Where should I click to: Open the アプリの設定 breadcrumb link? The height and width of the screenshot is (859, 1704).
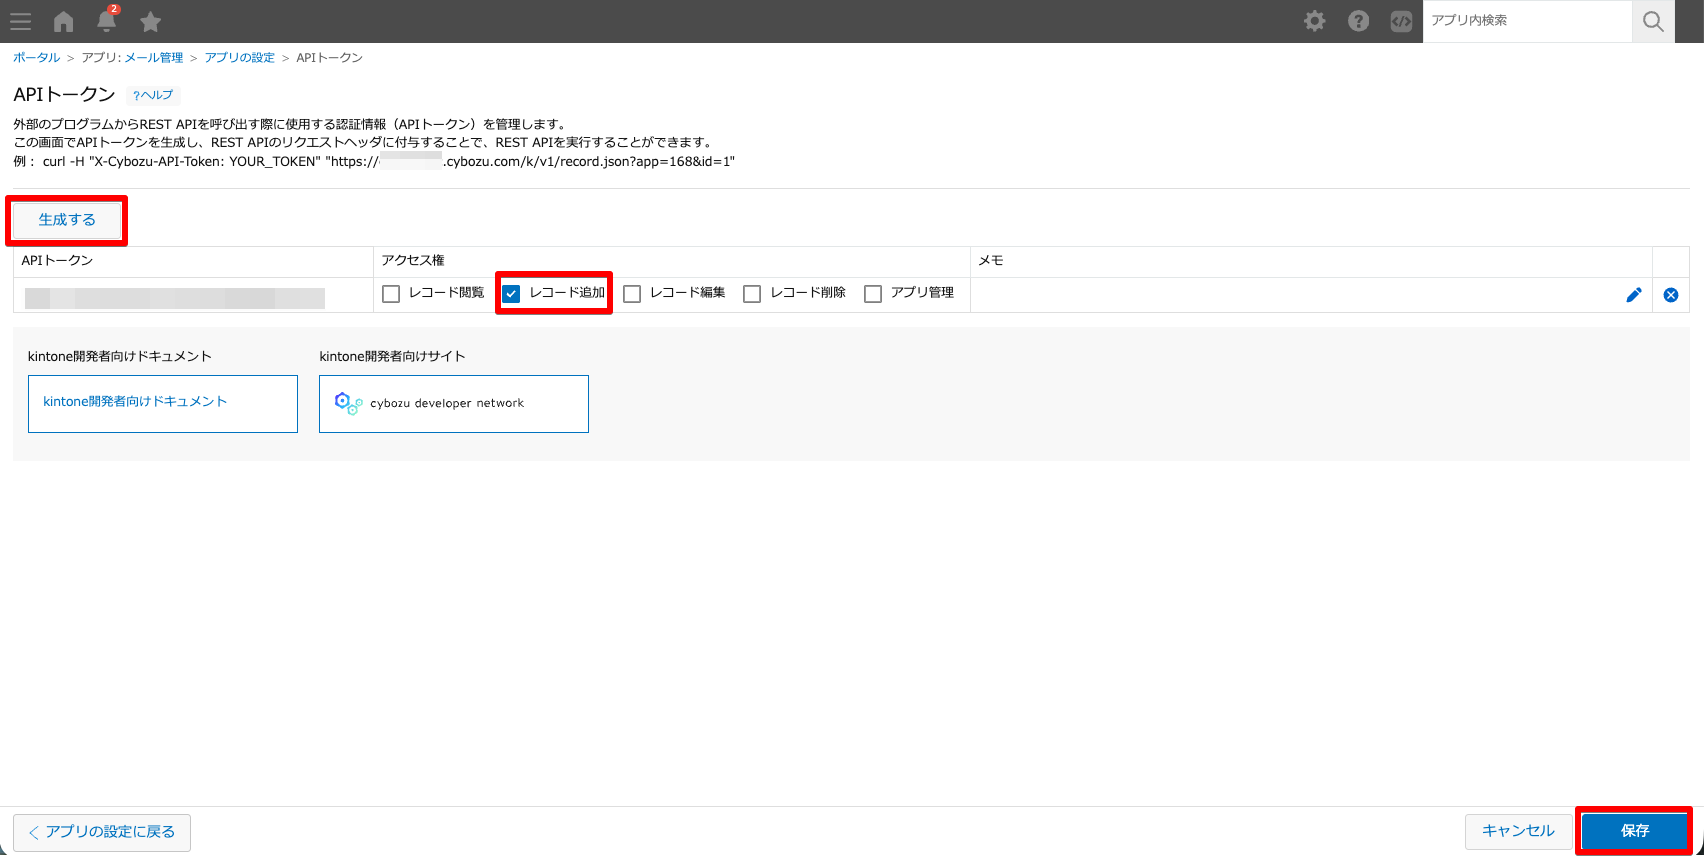[239, 58]
